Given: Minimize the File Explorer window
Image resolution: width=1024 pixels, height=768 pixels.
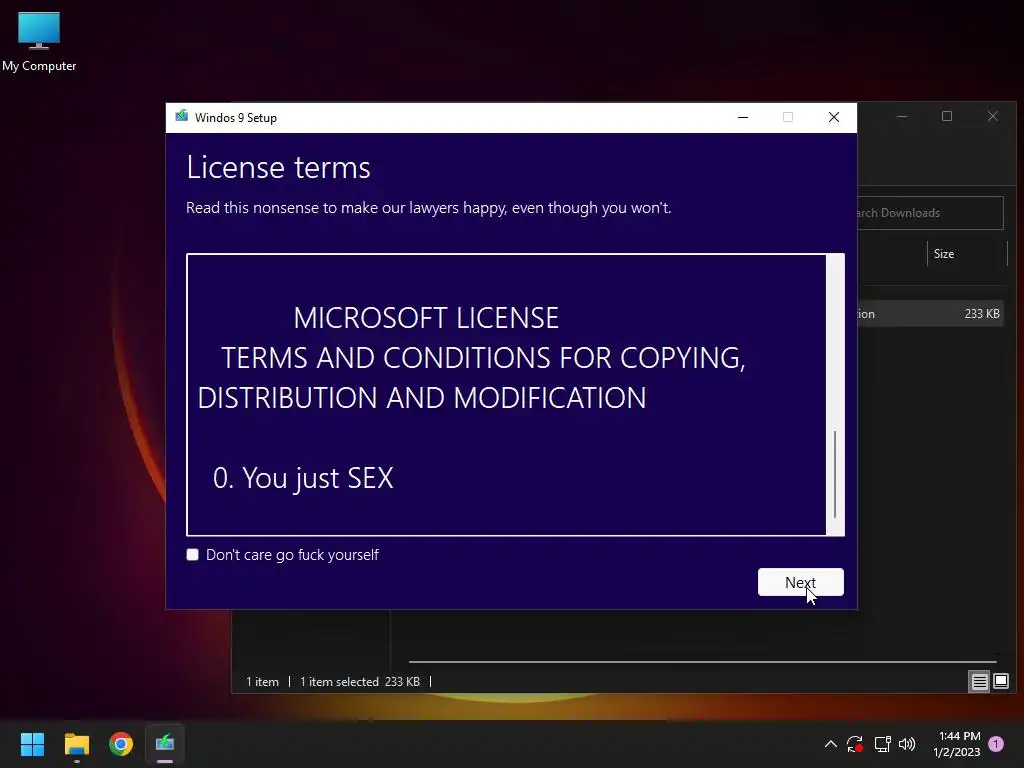Looking at the screenshot, I should (902, 116).
